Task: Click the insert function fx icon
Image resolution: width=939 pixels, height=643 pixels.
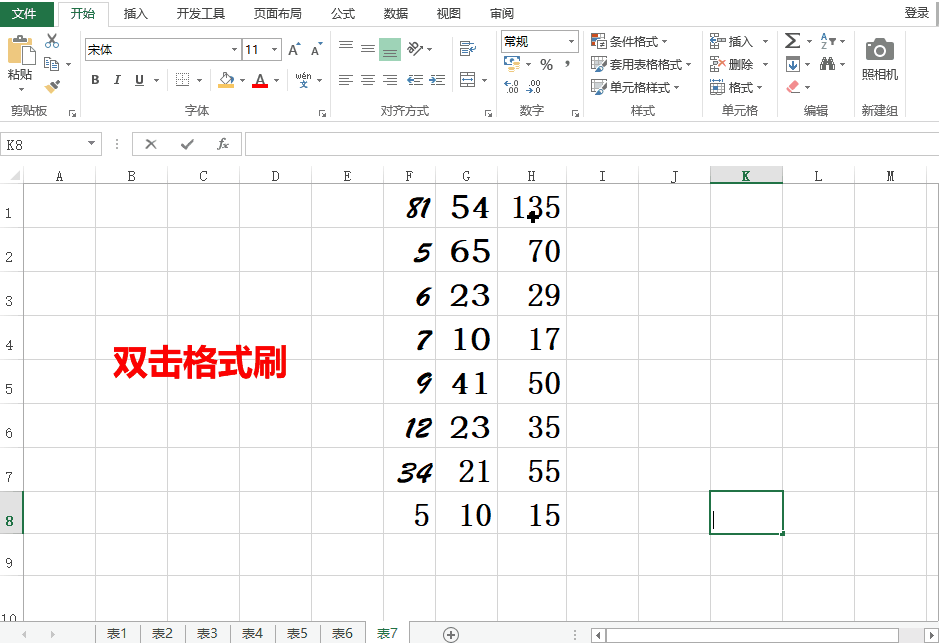Action: pos(223,144)
